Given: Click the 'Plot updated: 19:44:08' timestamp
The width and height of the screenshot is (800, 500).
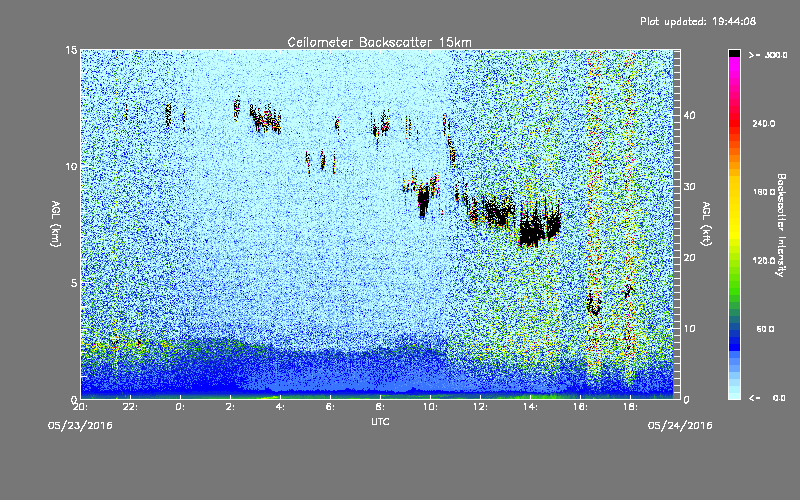Looking at the screenshot, I should pyautogui.click(x=698, y=21).
